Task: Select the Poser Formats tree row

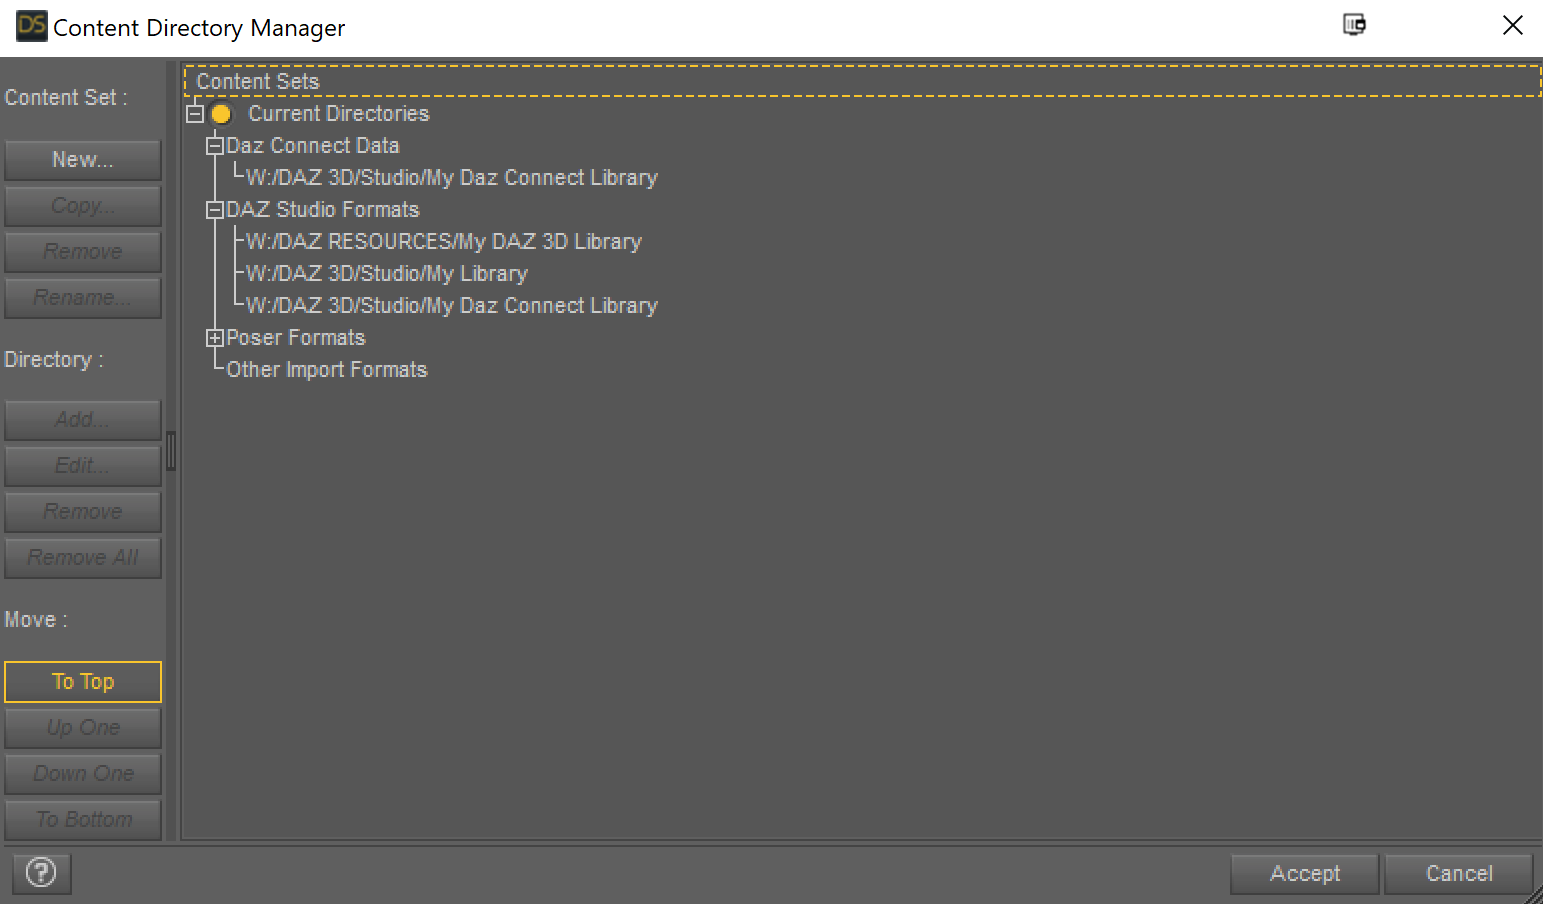Action: [296, 338]
